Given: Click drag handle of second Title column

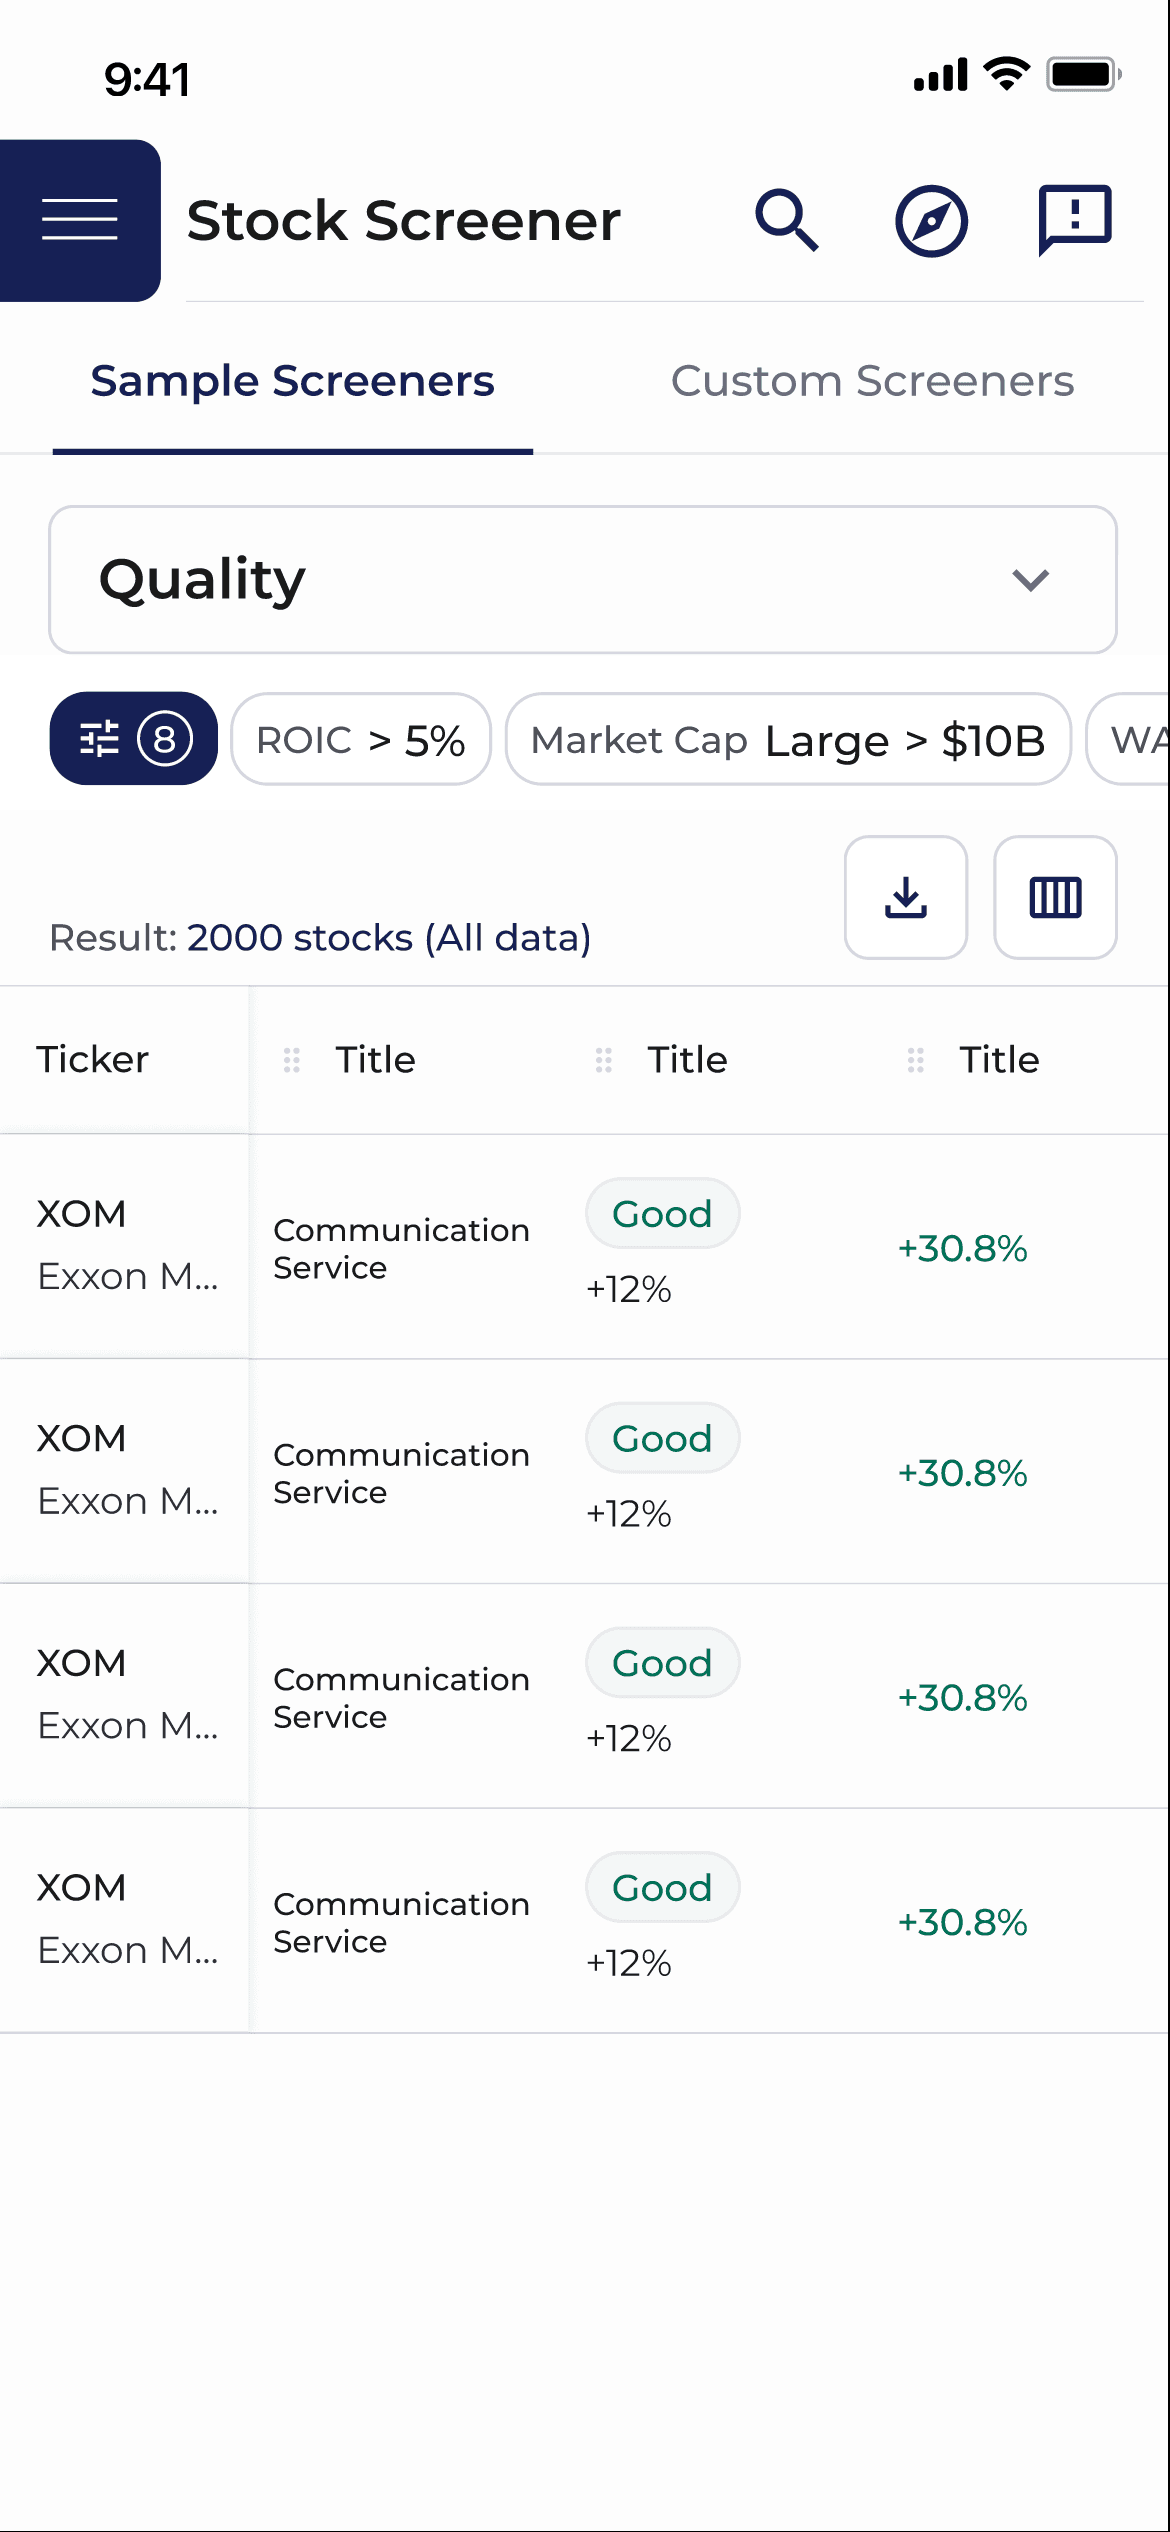Looking at the screenshot, I should 604,1060.
